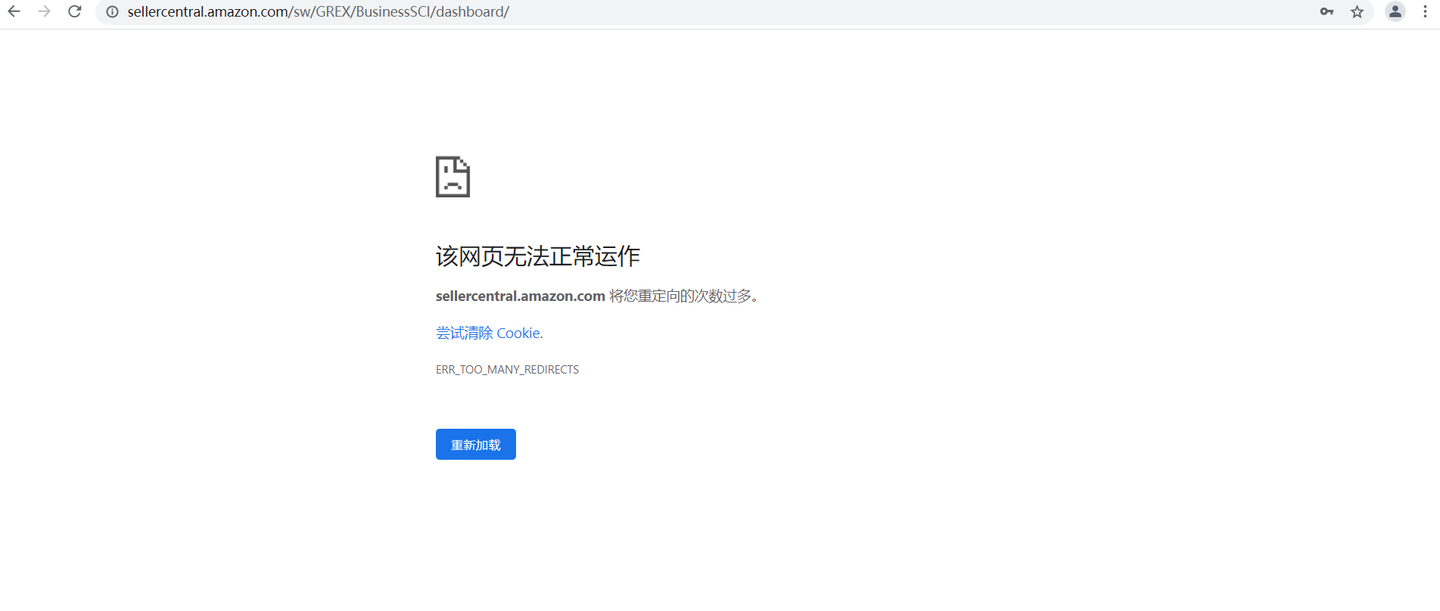
Task: Open the browser profile avatar icon
Action: click(1395, 11)
